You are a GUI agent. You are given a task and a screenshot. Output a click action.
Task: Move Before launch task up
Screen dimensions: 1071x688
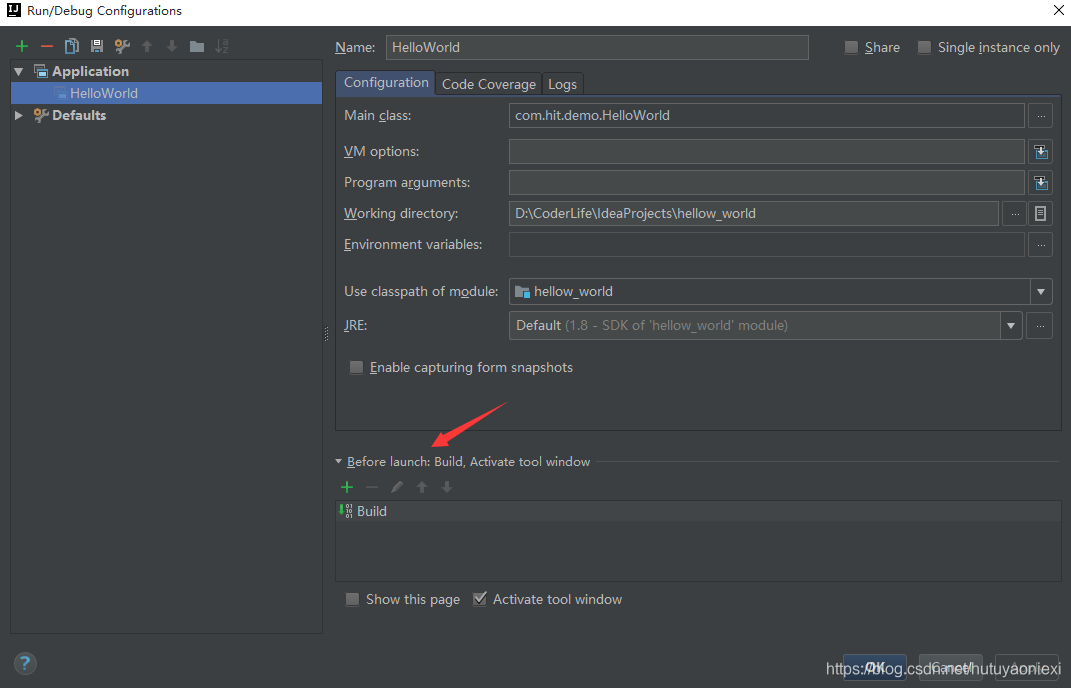coord(422,487)
